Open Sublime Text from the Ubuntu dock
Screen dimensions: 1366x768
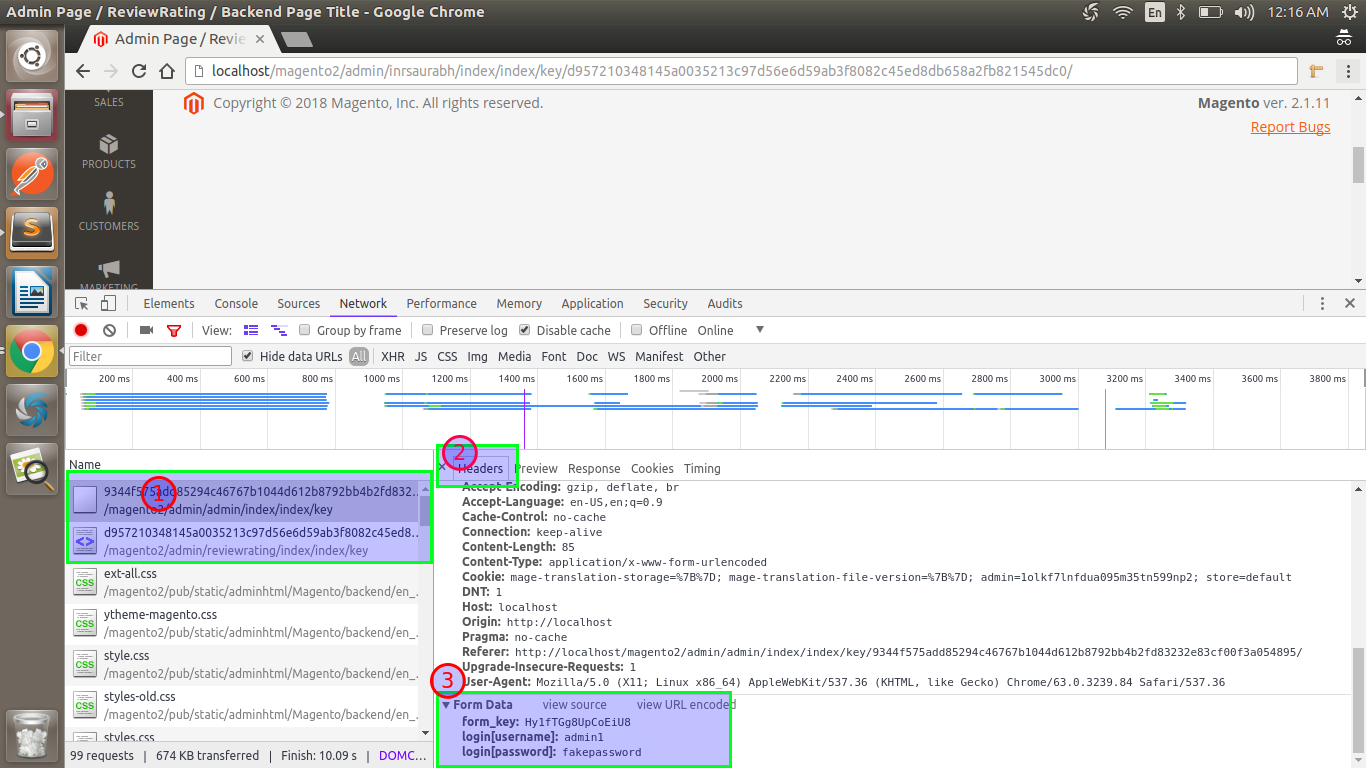click(32, 233)
